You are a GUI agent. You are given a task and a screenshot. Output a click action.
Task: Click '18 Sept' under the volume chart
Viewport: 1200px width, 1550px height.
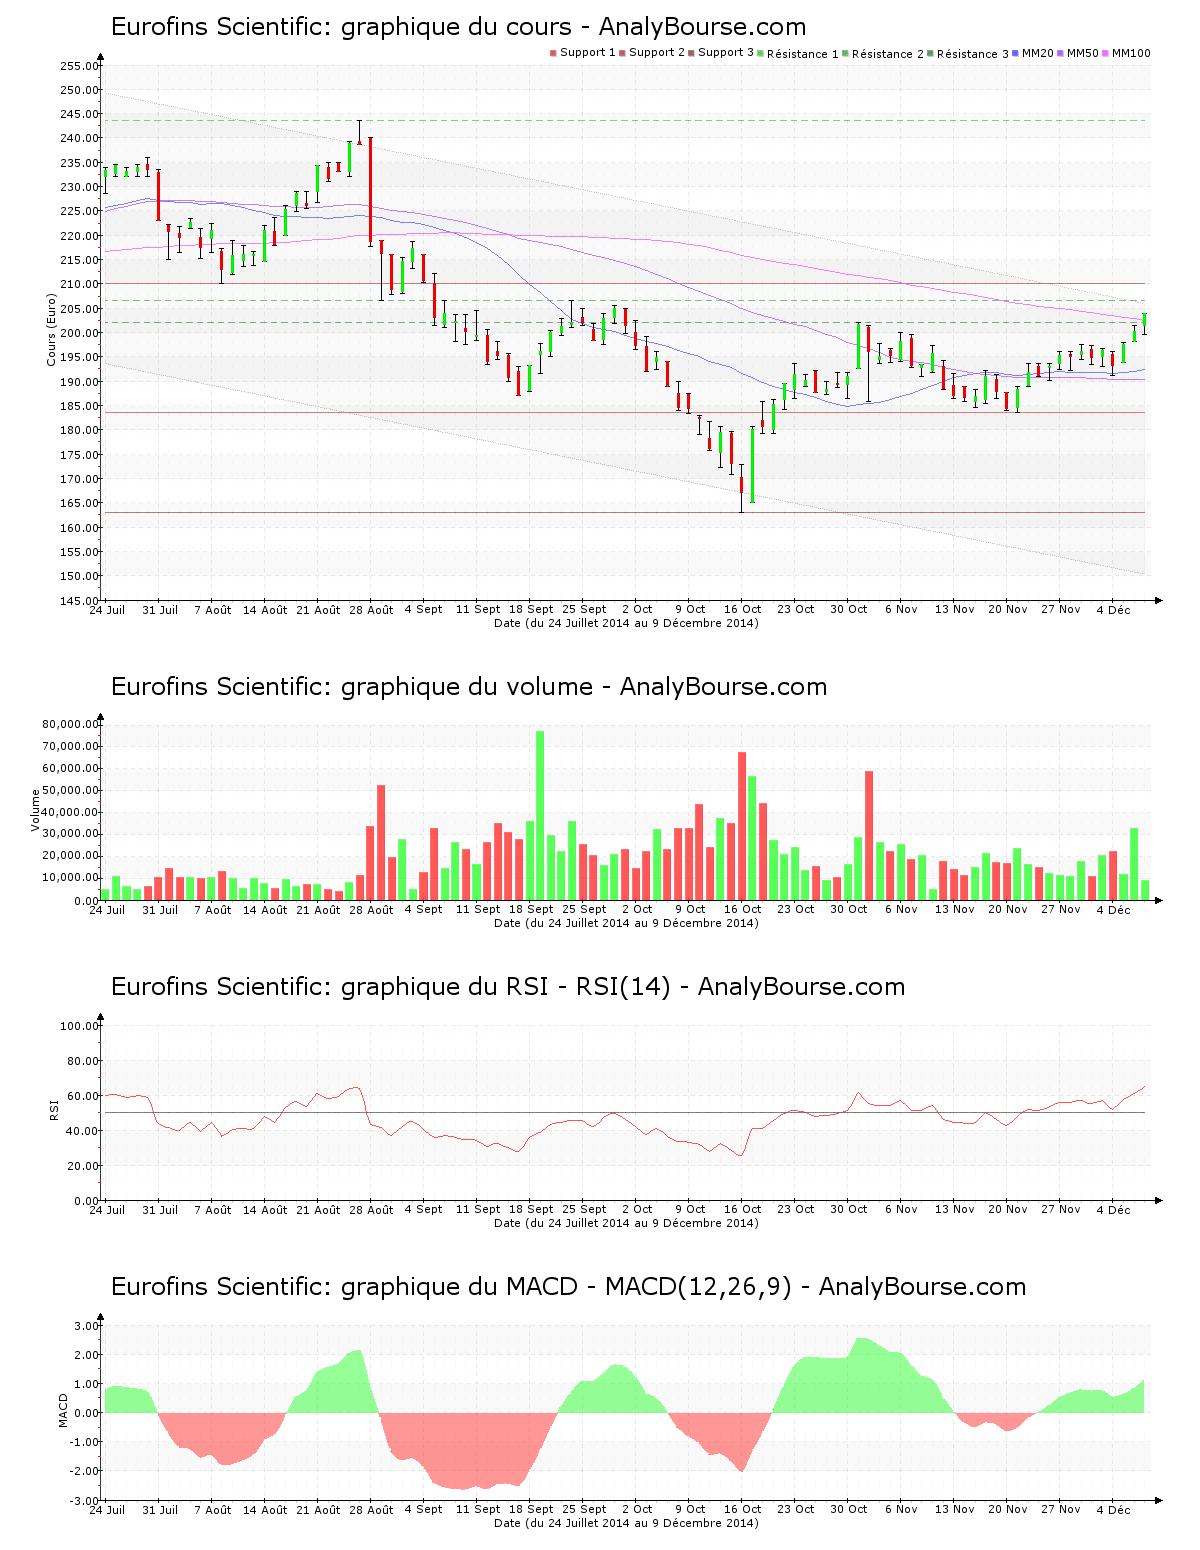coord(531,909)
